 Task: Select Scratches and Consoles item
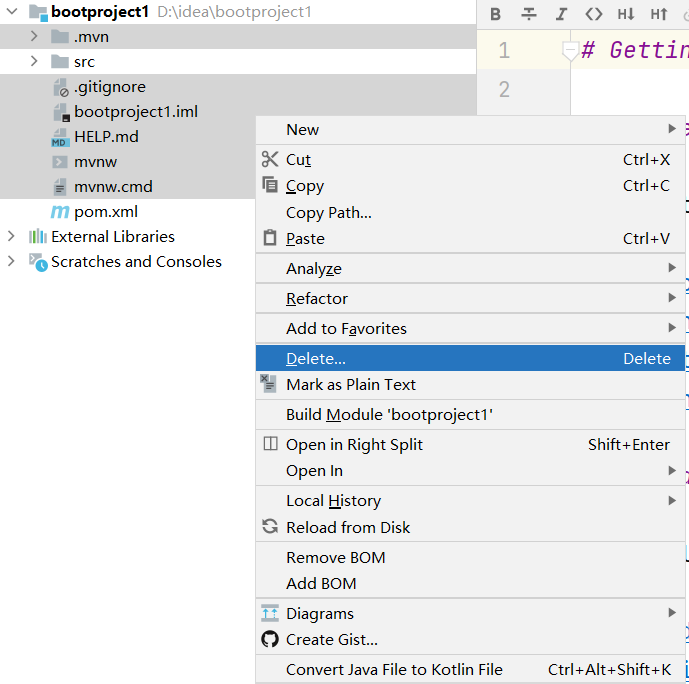[136, 262]
